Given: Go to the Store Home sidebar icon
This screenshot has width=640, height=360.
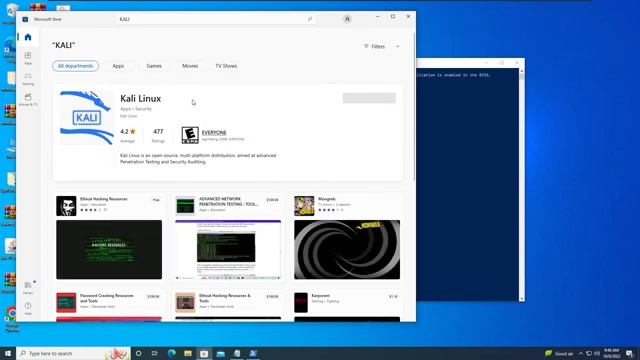Looking at the screenshot, I should coord(28,37).
